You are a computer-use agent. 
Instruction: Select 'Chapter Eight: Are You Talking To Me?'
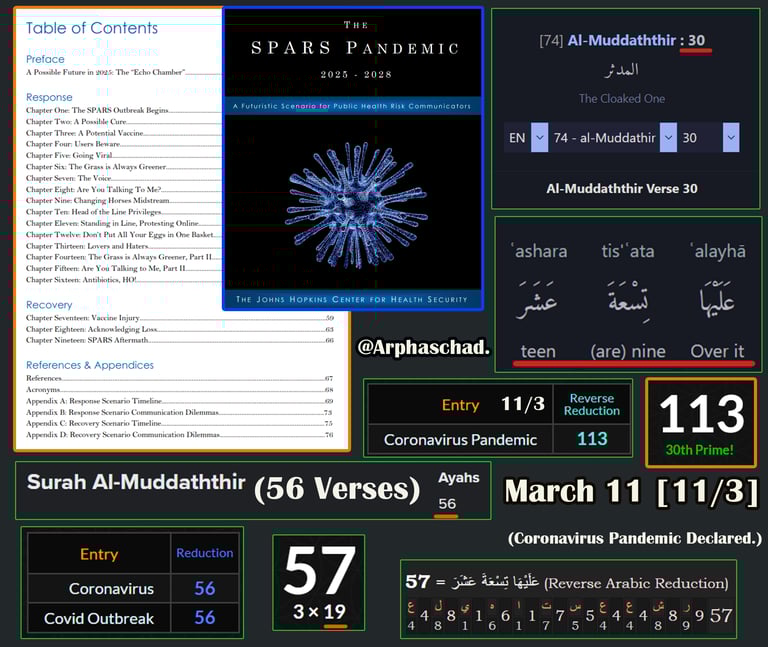click(93, 189)
